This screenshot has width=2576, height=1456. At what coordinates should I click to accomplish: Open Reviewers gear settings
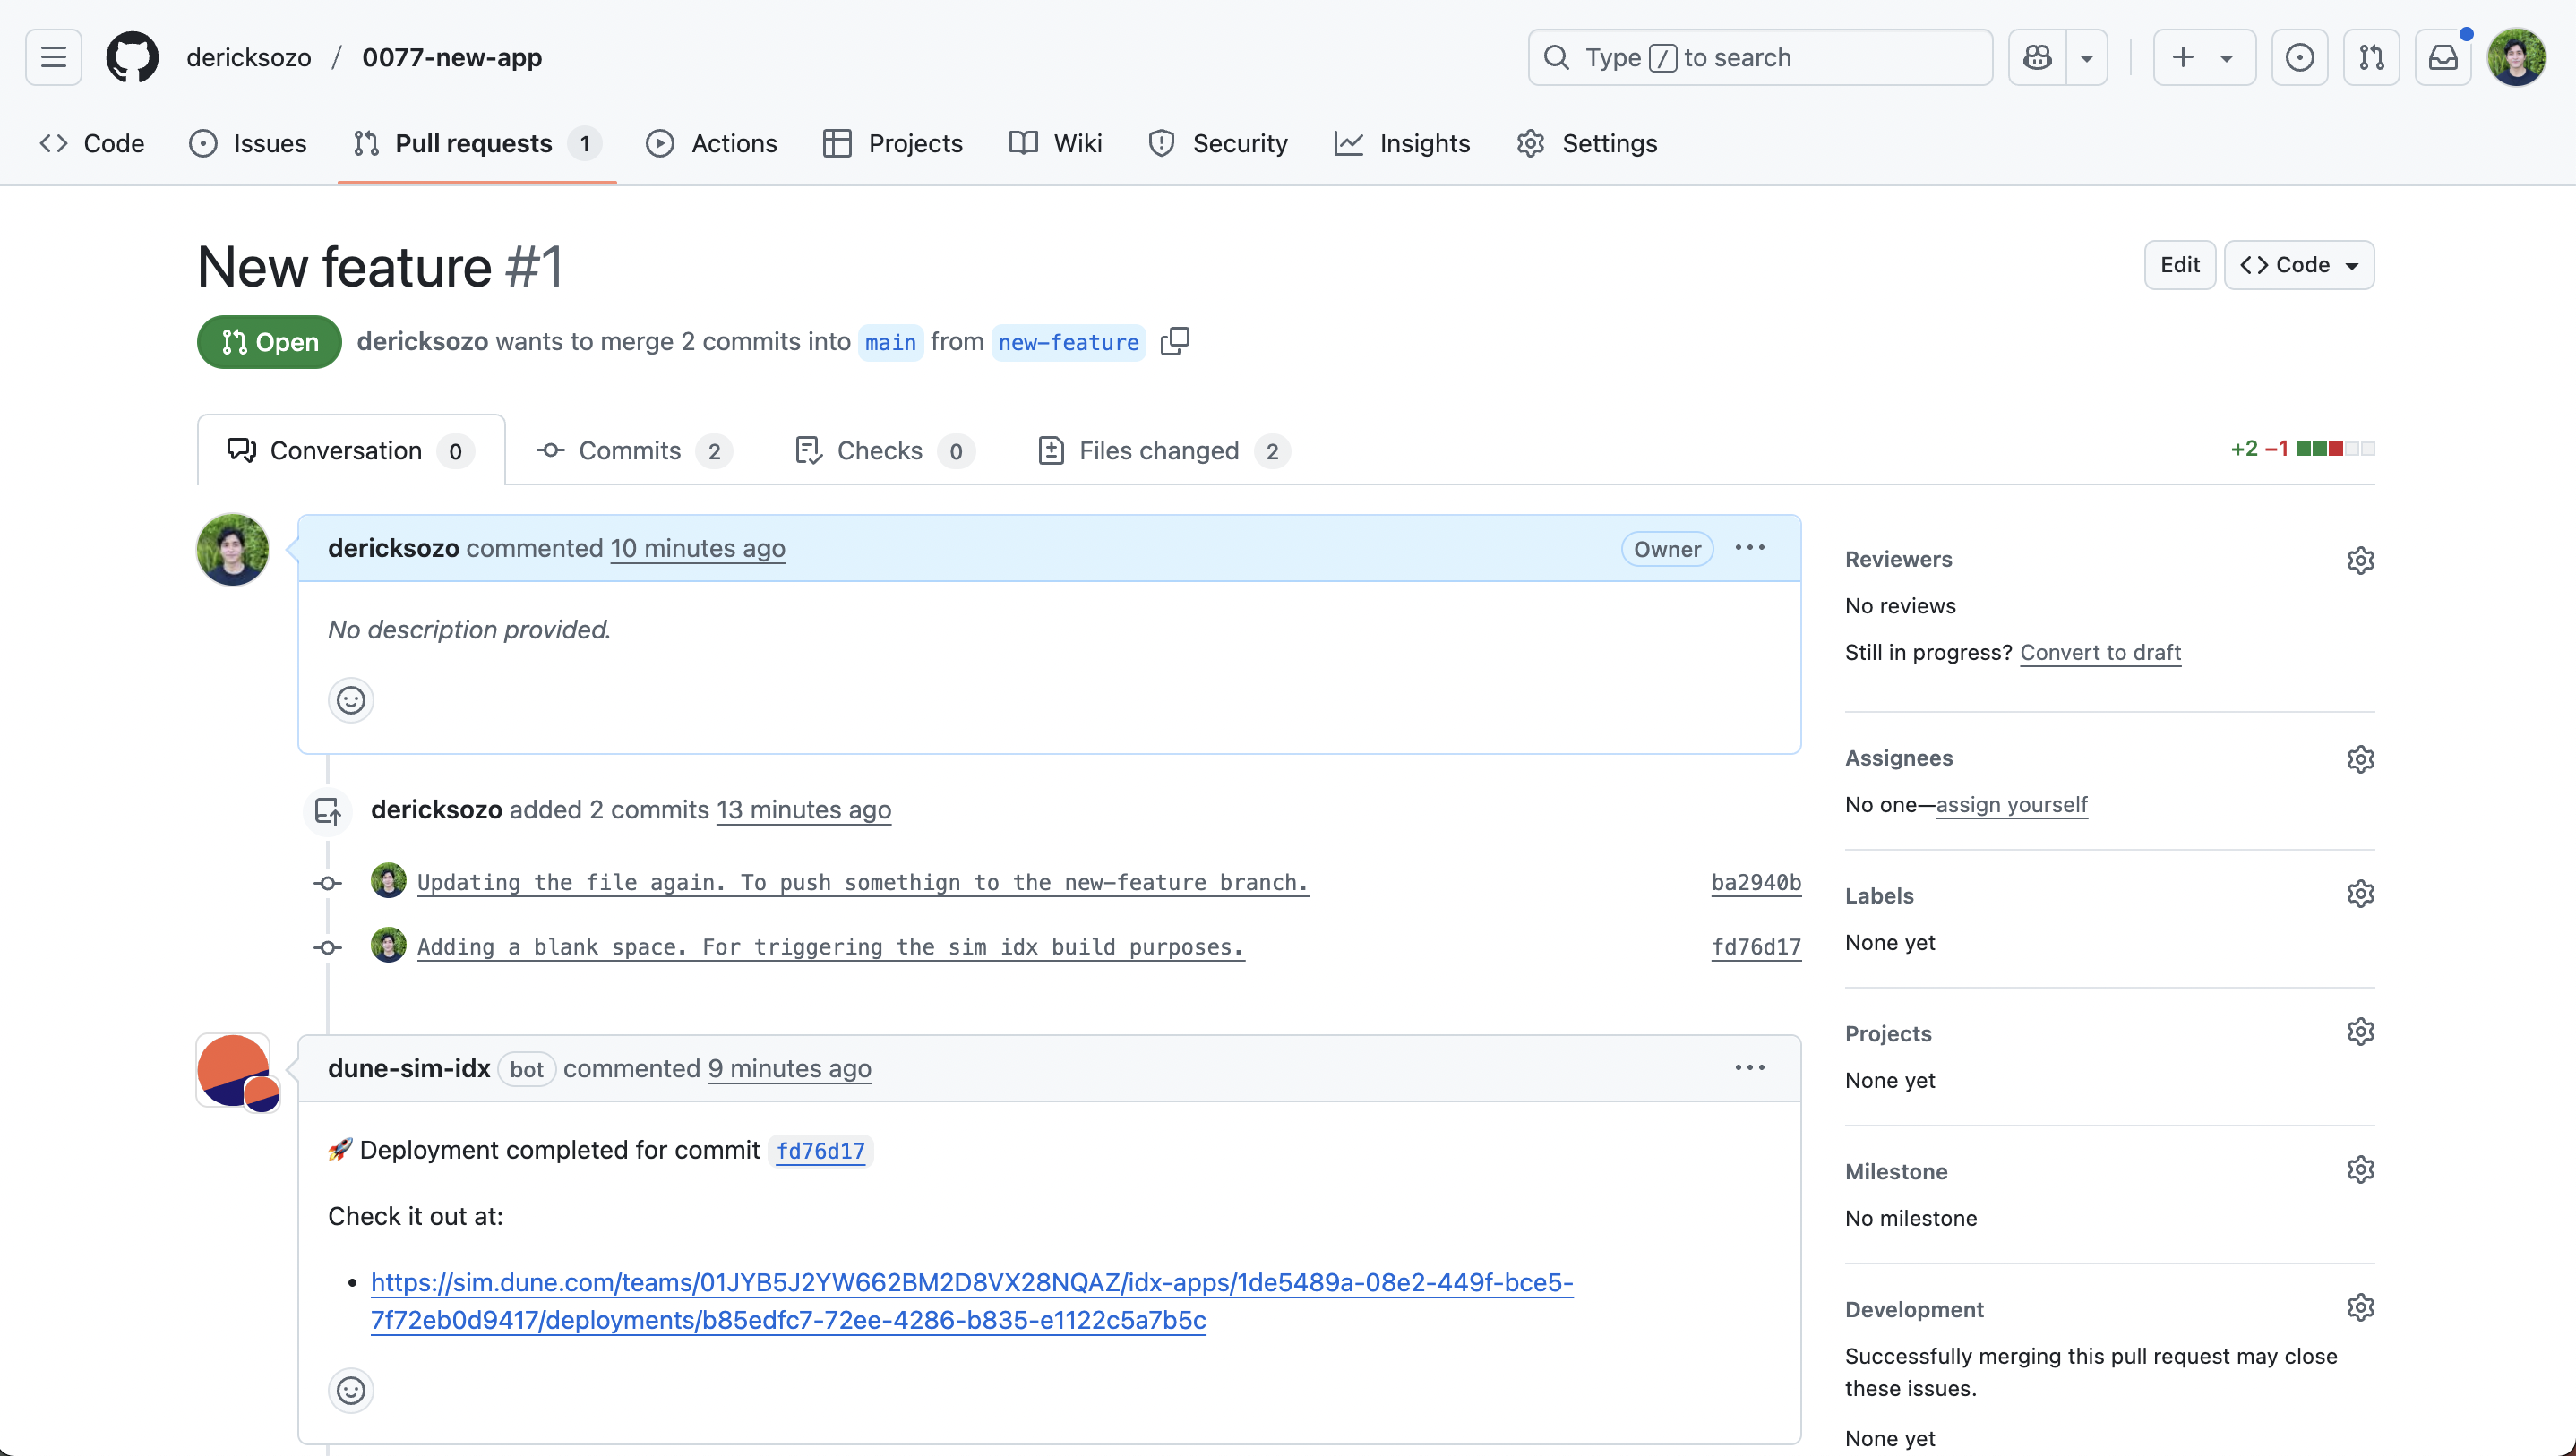(x=2360, y=560)
